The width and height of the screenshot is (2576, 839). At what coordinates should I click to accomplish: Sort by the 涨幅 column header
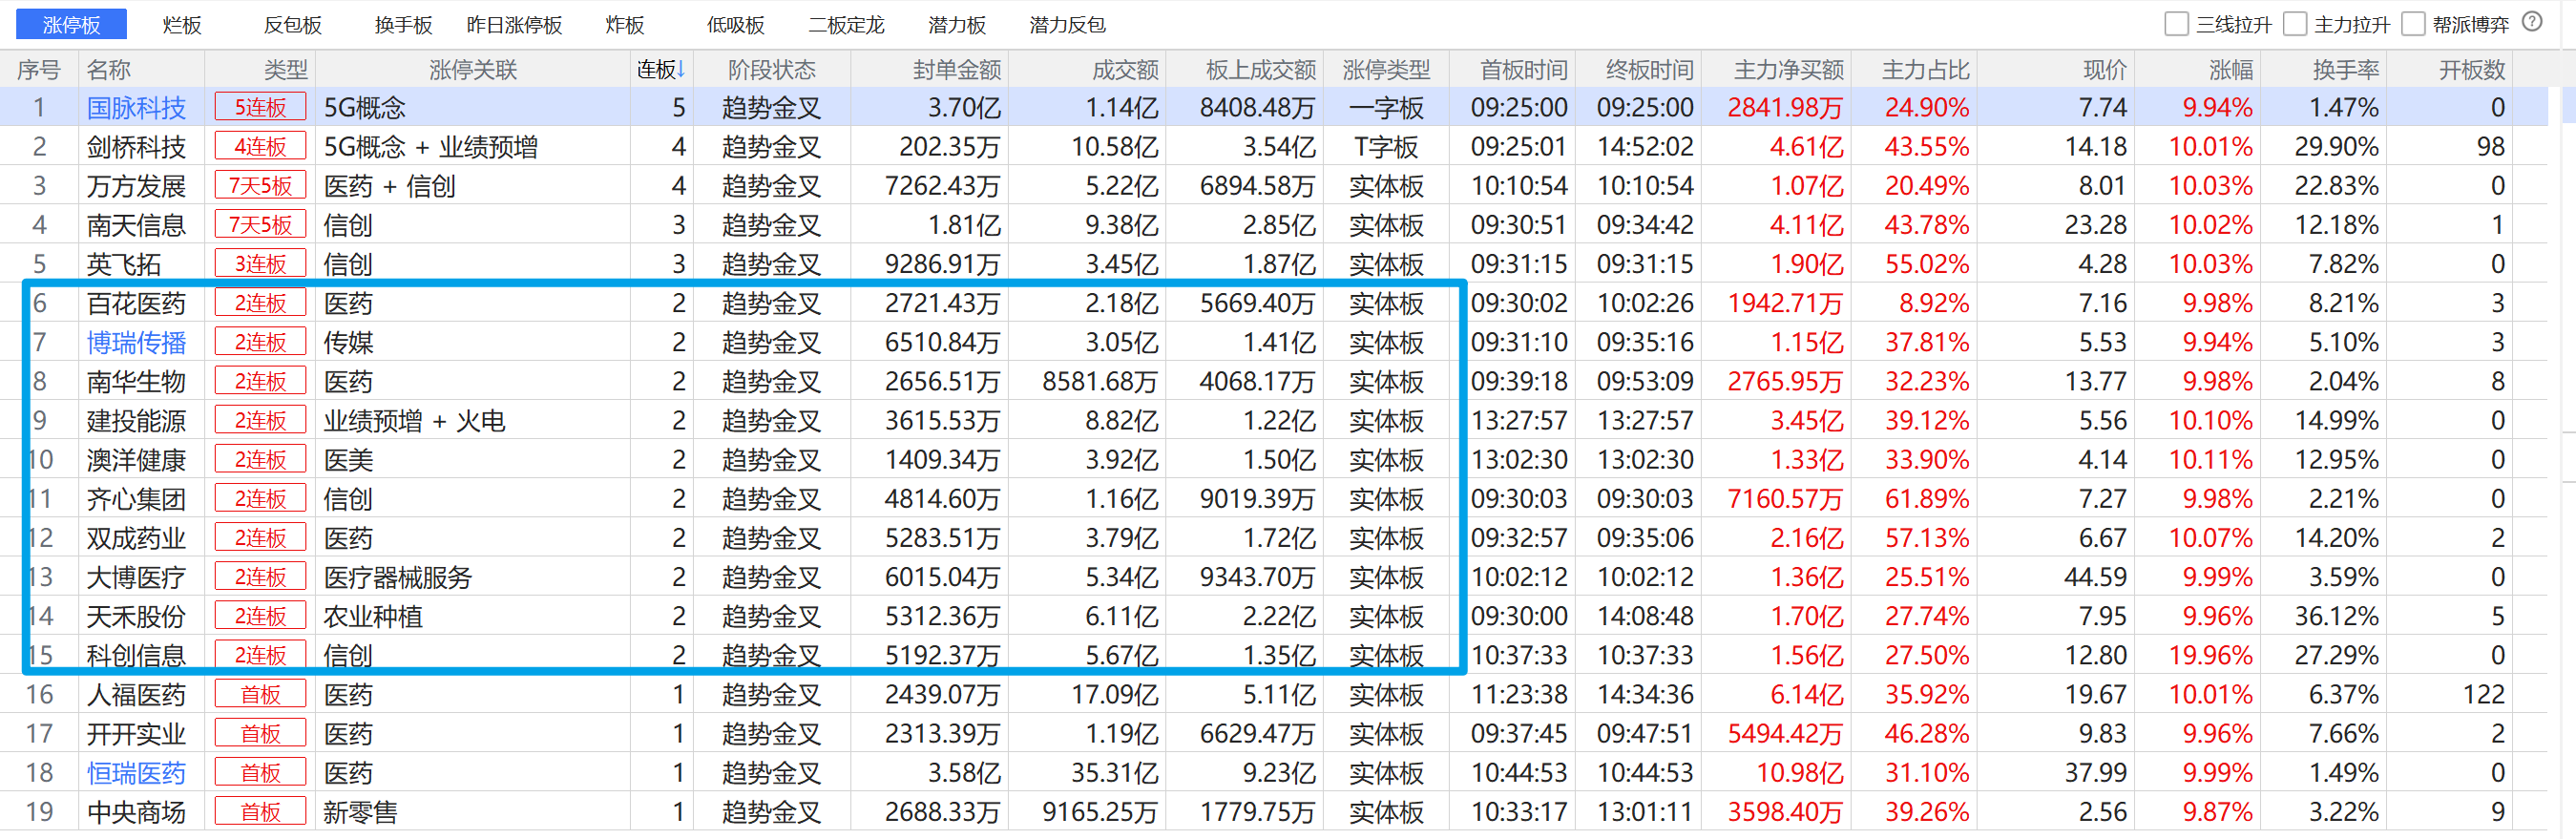pos(2231,69)
